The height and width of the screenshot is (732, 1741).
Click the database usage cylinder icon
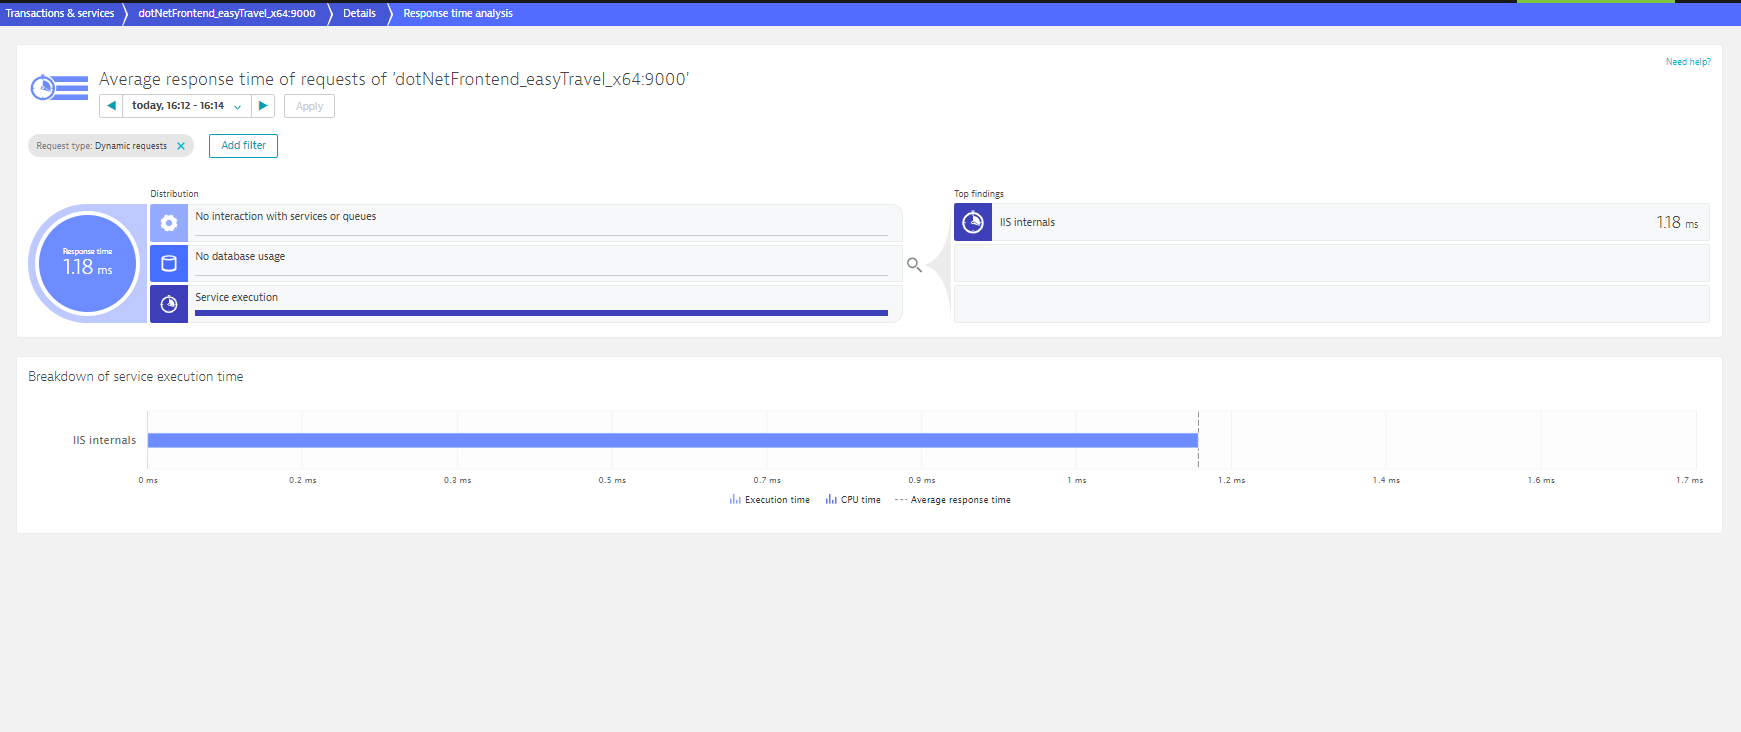169,264
